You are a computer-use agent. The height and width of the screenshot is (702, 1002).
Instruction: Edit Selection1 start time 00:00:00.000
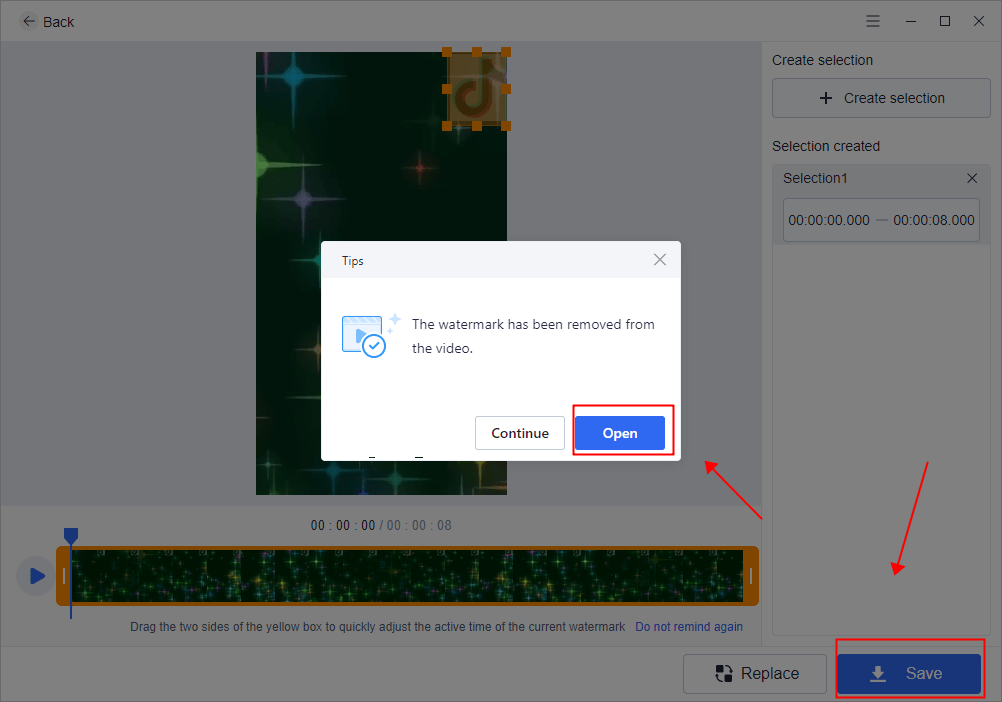click(x=829, y=220)
